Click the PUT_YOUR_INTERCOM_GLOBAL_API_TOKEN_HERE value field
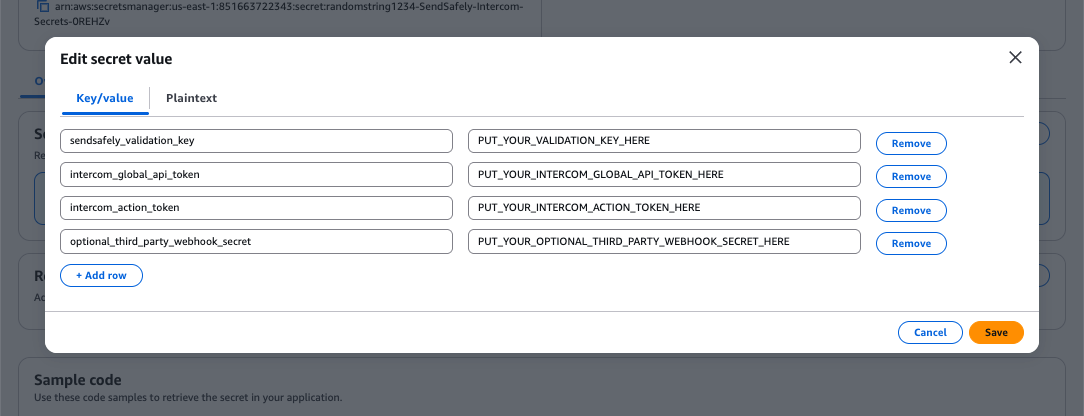This screenshot has width=1084, height=416. coord(664,175)
